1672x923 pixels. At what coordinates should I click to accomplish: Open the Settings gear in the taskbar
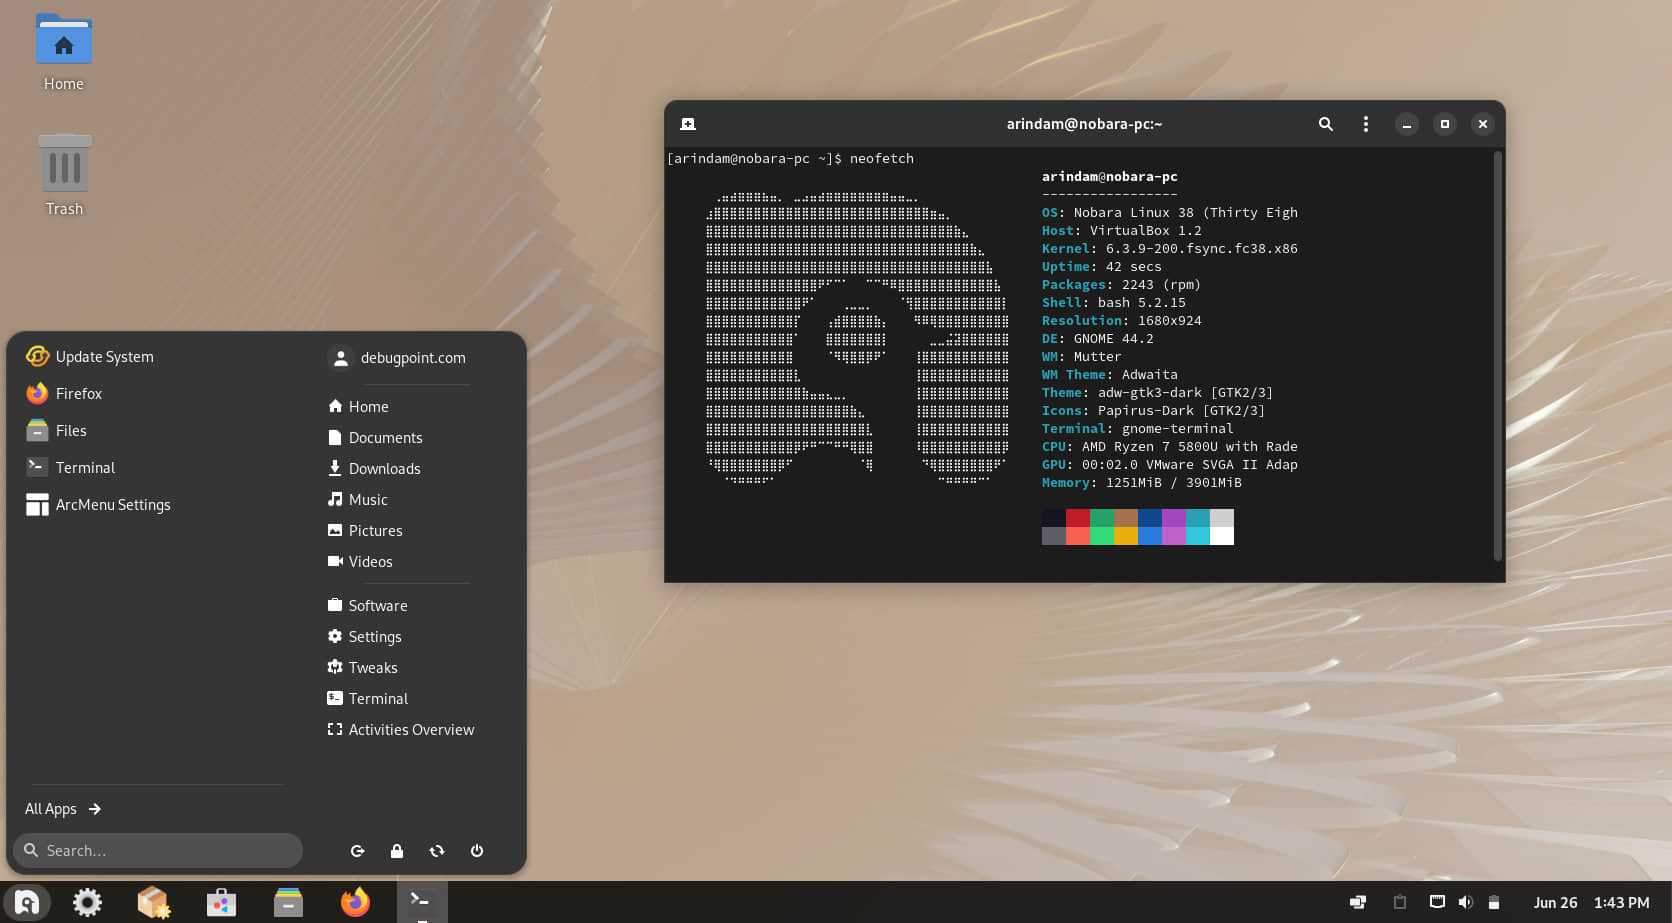pos(88,902)
